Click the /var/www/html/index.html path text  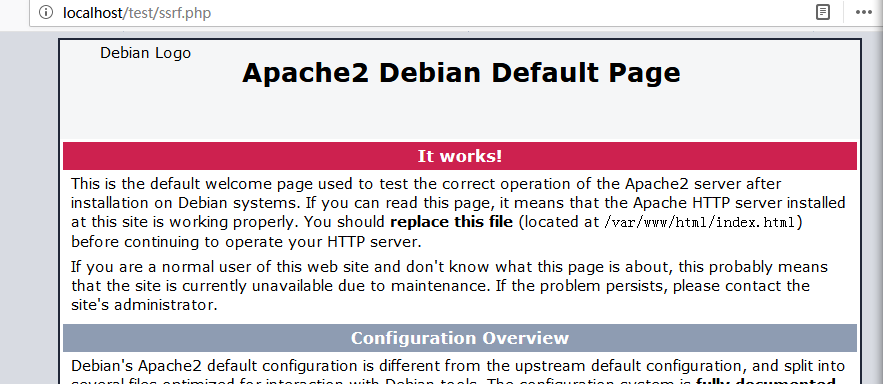699,222
